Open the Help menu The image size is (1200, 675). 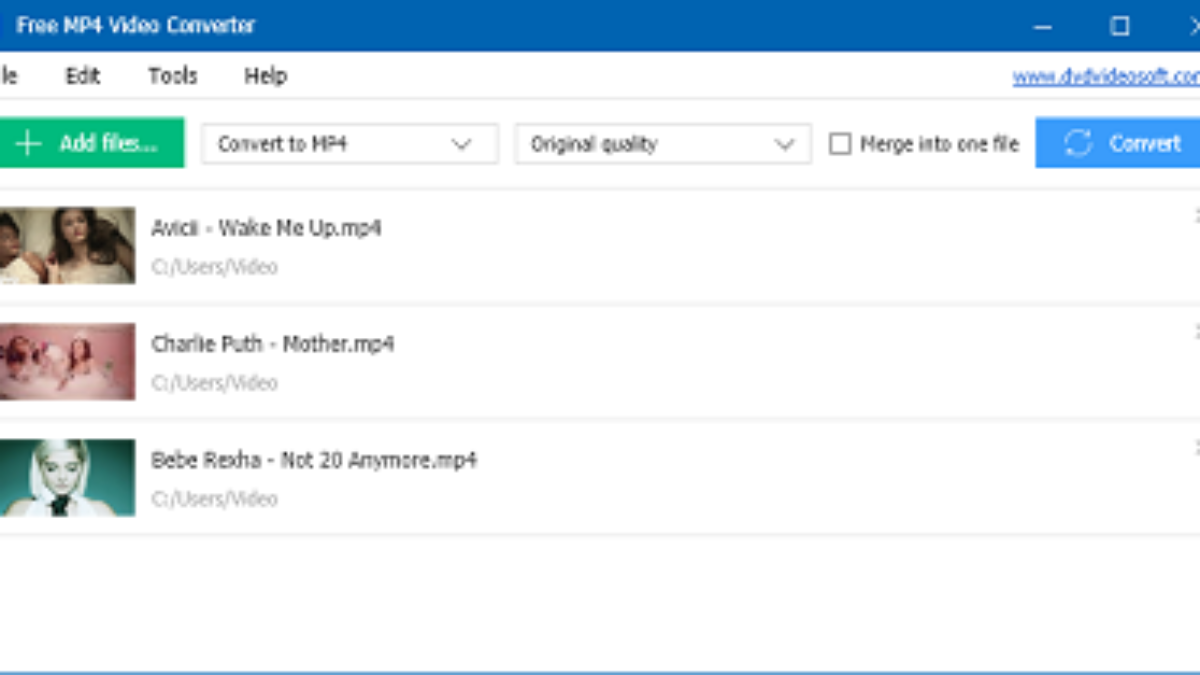coord(266,76)
